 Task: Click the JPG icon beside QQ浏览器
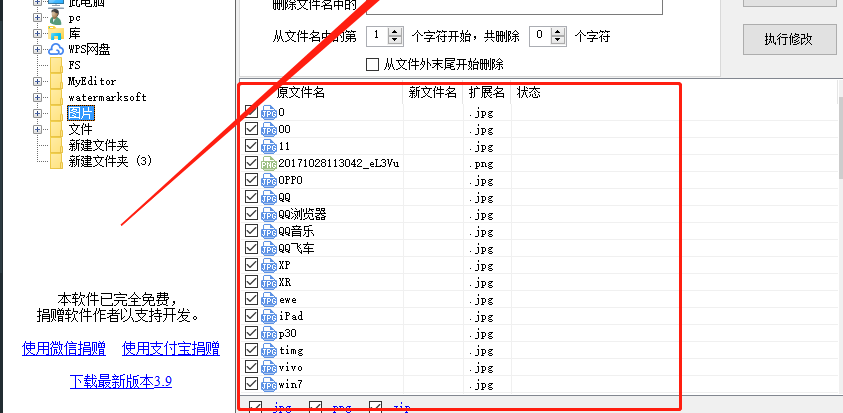tap(269, 215)
